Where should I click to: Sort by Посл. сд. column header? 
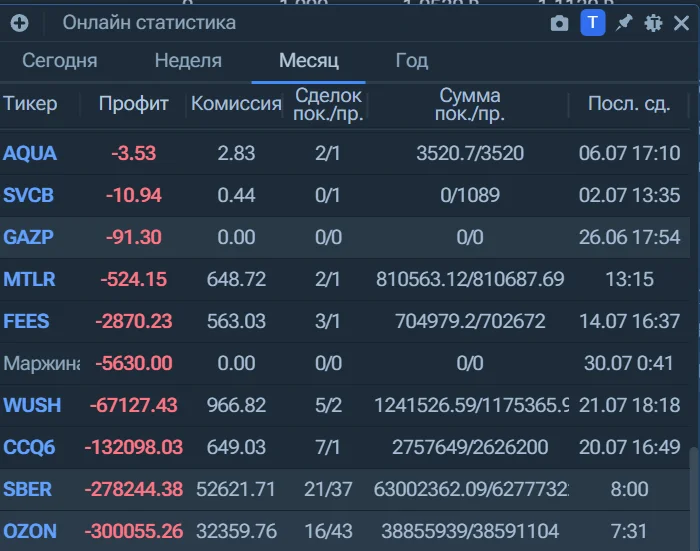(629, 104)
